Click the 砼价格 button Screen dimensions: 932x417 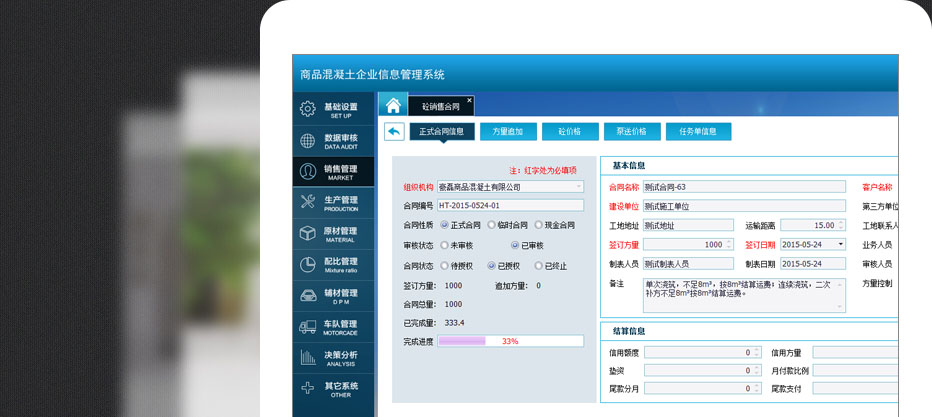pyautogui.click(x=570, y=131)
